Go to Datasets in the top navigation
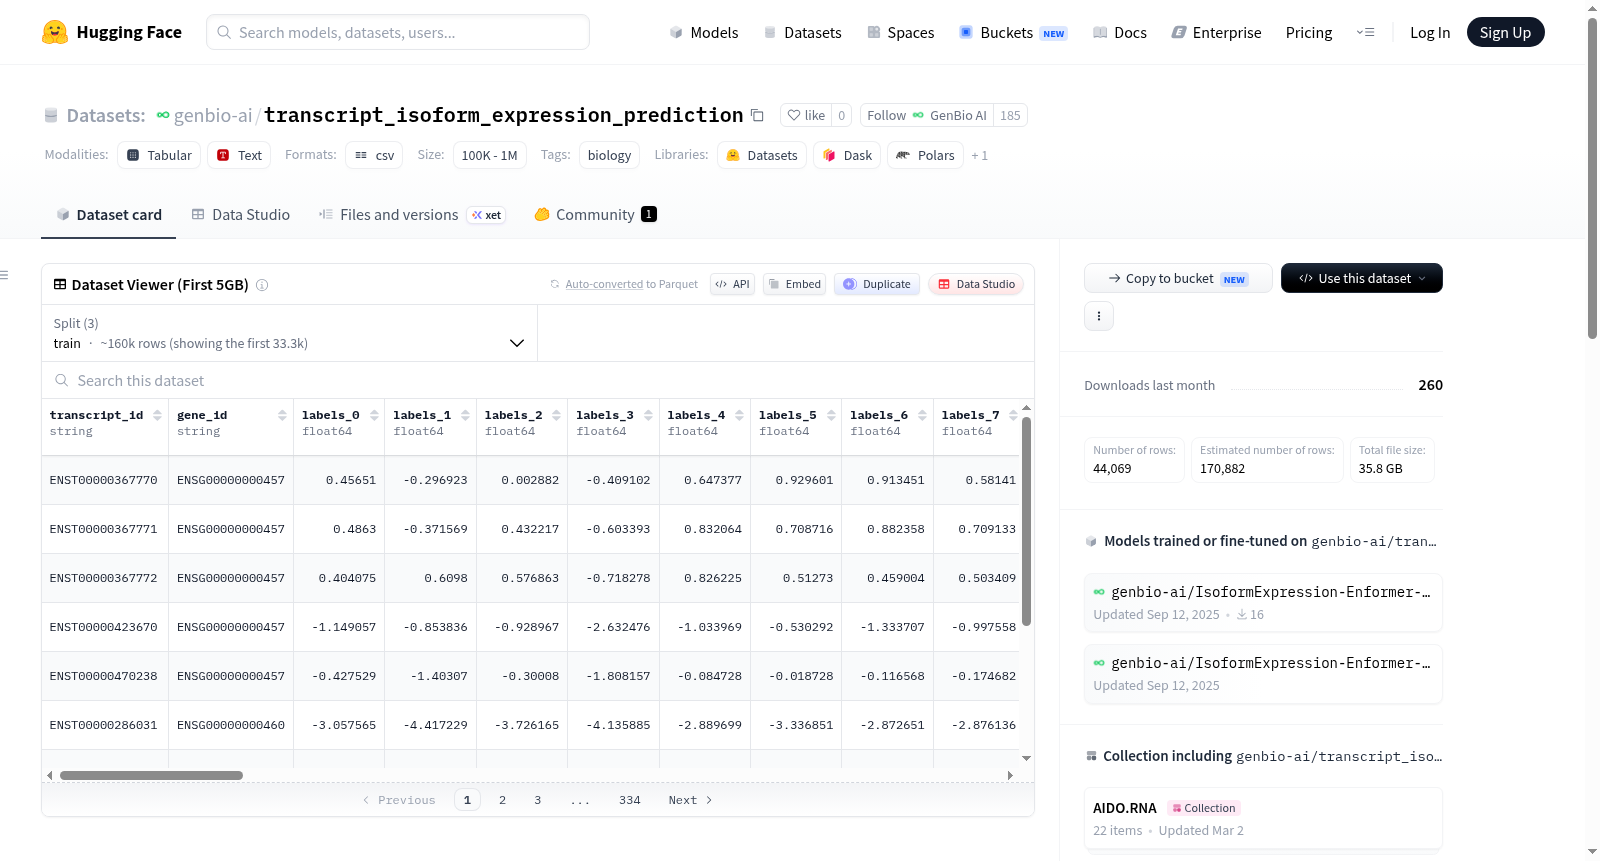The image size is (1600, 861). coord(802,32)
